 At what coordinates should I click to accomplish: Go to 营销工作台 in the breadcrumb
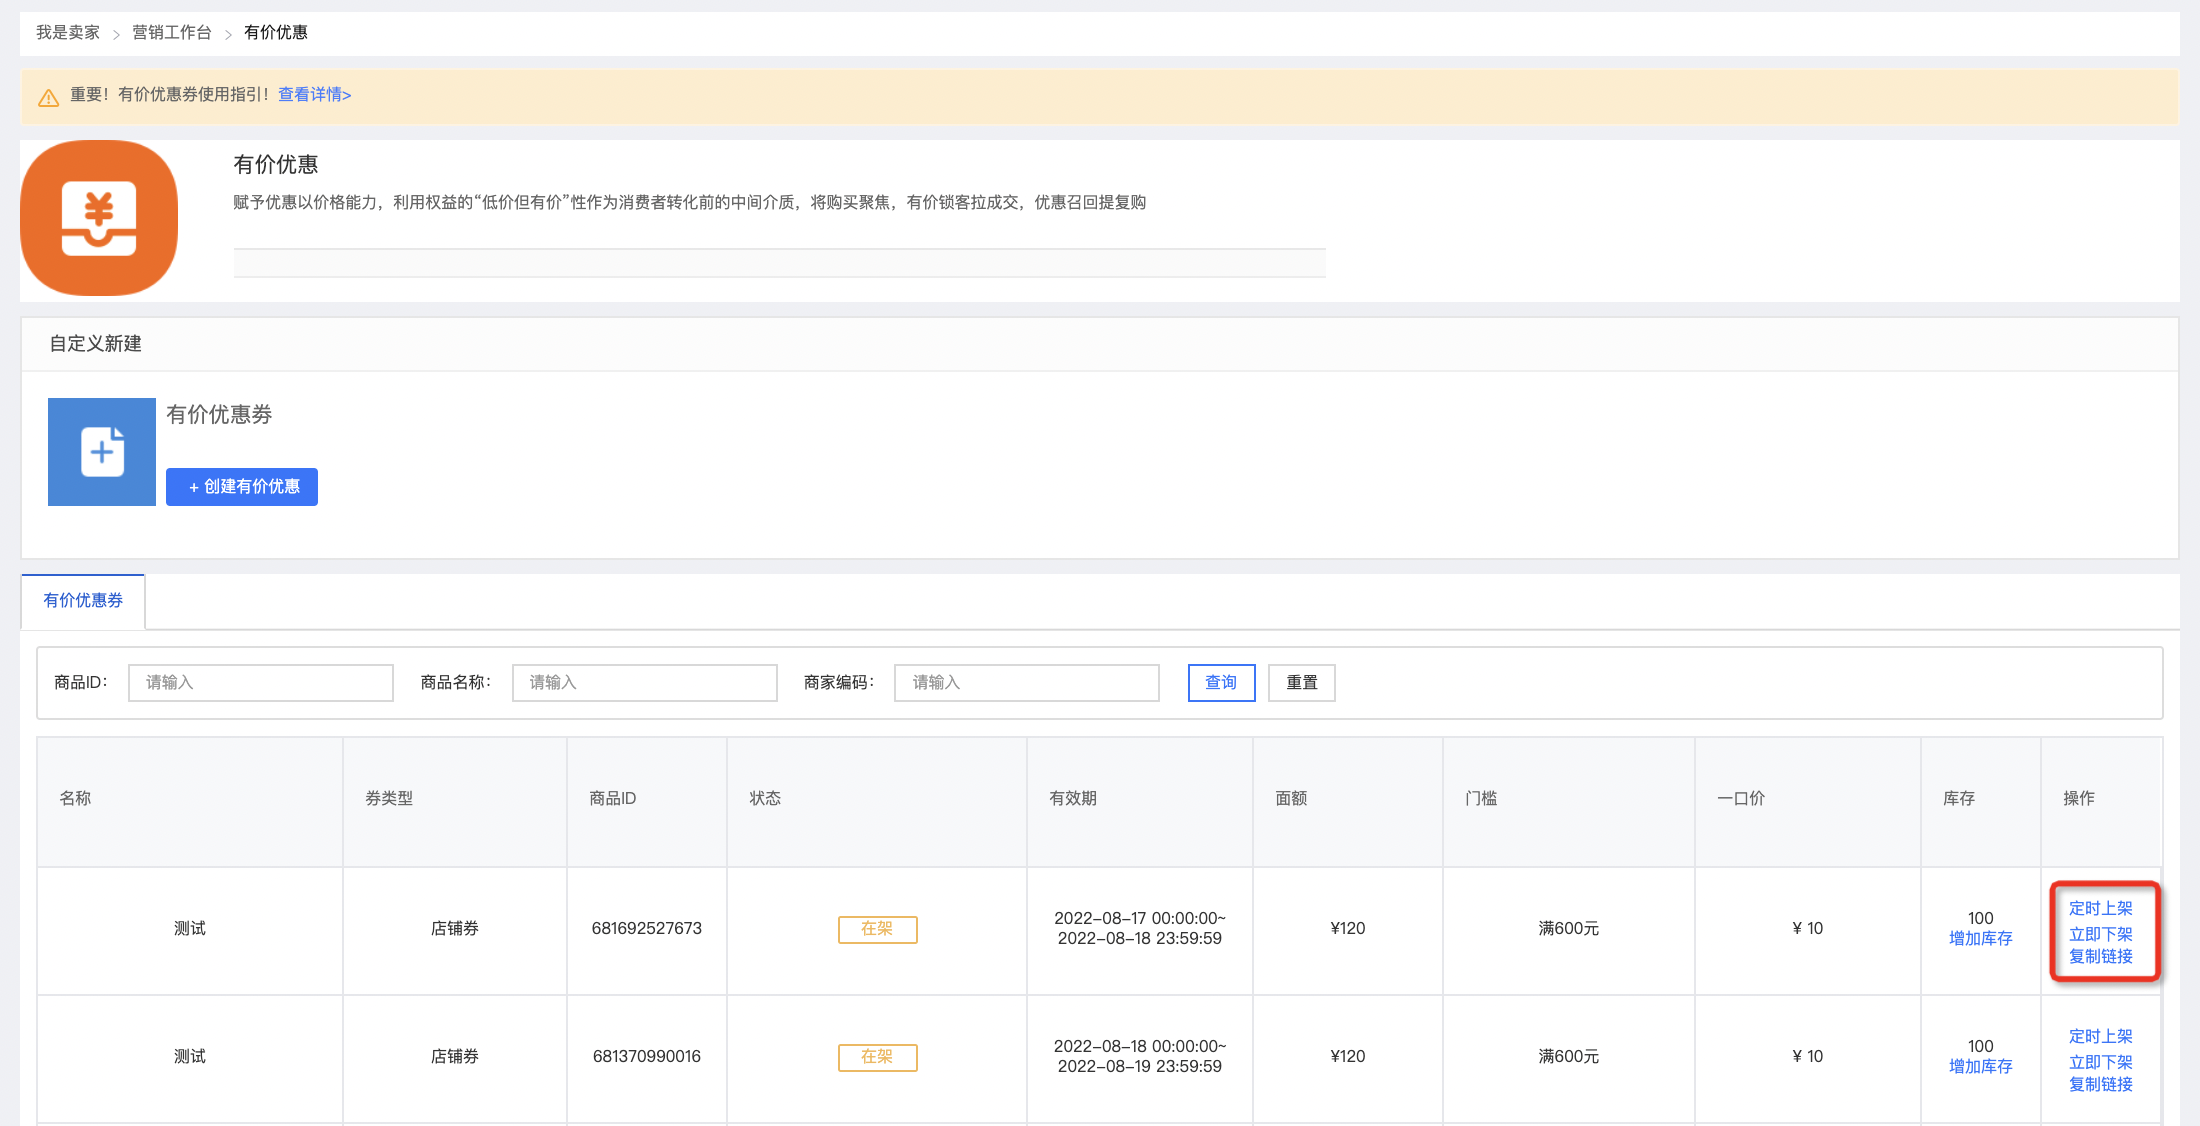tap(172, 33)
